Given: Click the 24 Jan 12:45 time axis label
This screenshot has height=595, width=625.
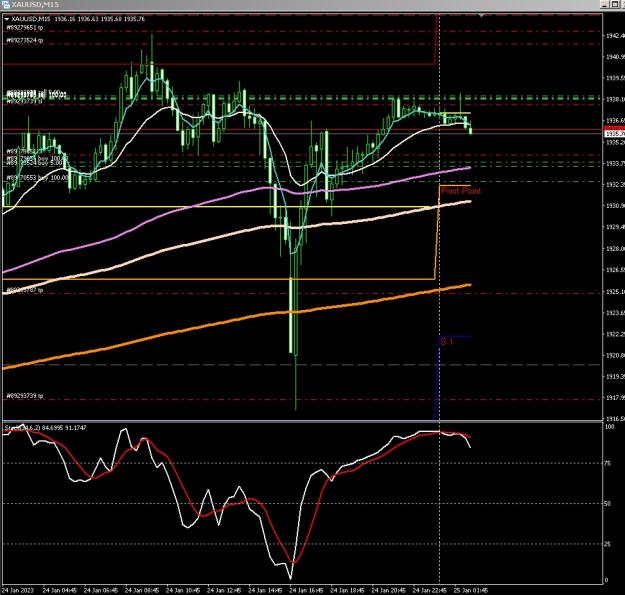Looking at the screenshot, I should [224, 590].
